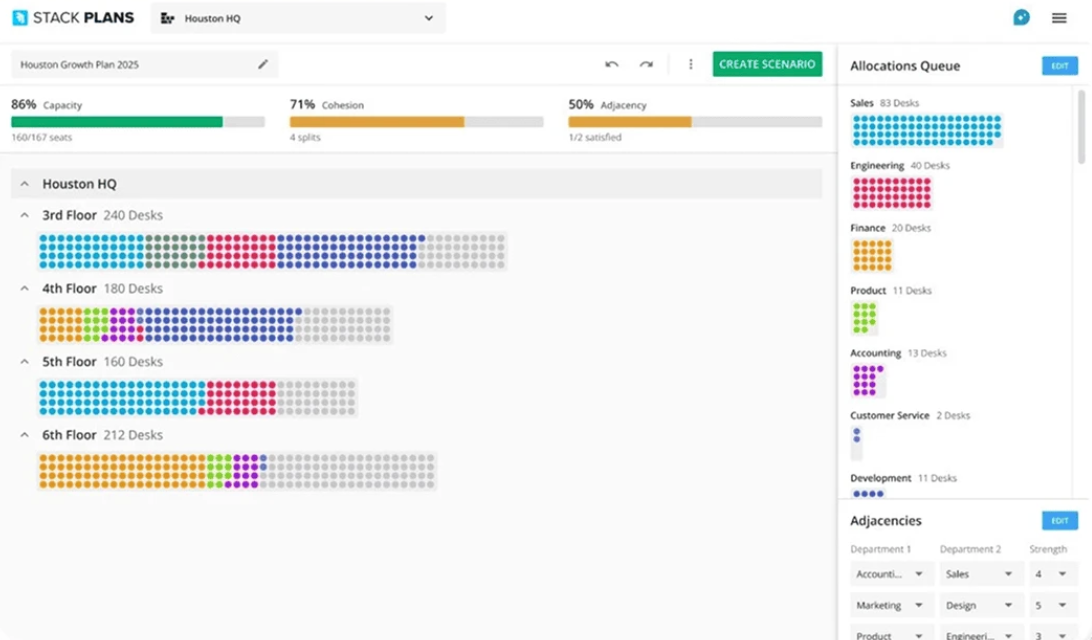This screenshot has width=1092, height=640.
Task: Click the Adjacency progress bar
Action: (695, 122)
